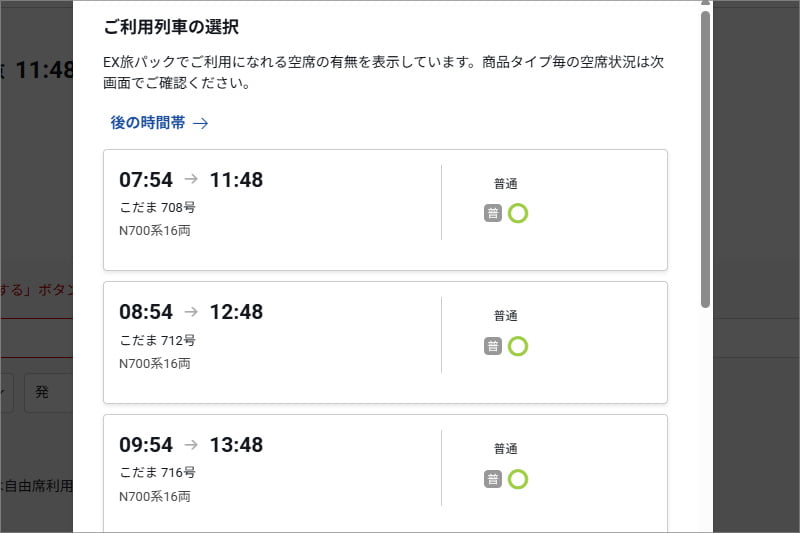This screenshot has height=533, width=800.
Task: Select the 08:54 to 12:48 train card
Action: (385, 342)
